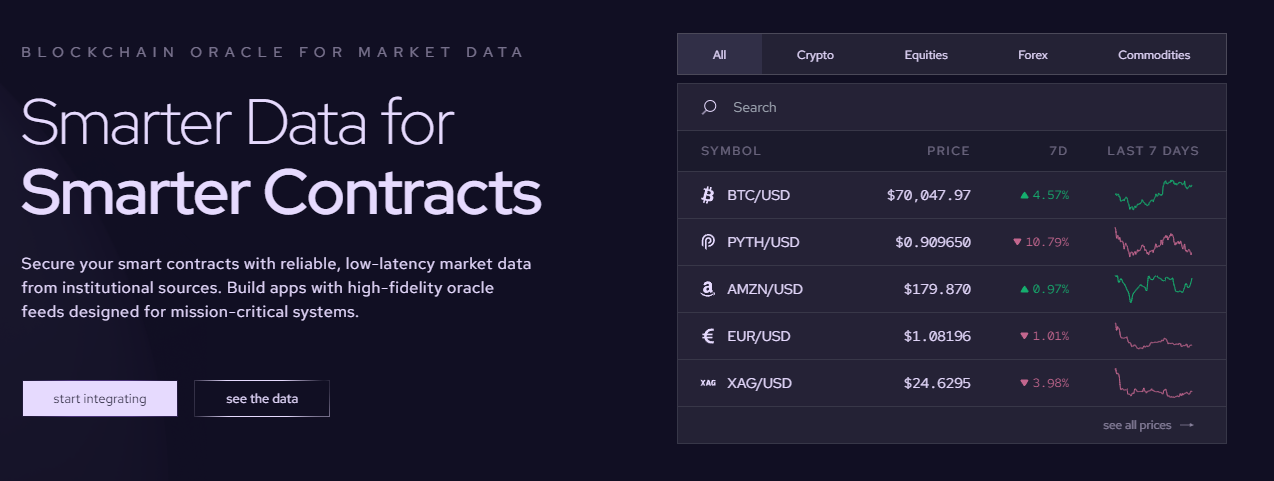Open the Equities tab

926,55
